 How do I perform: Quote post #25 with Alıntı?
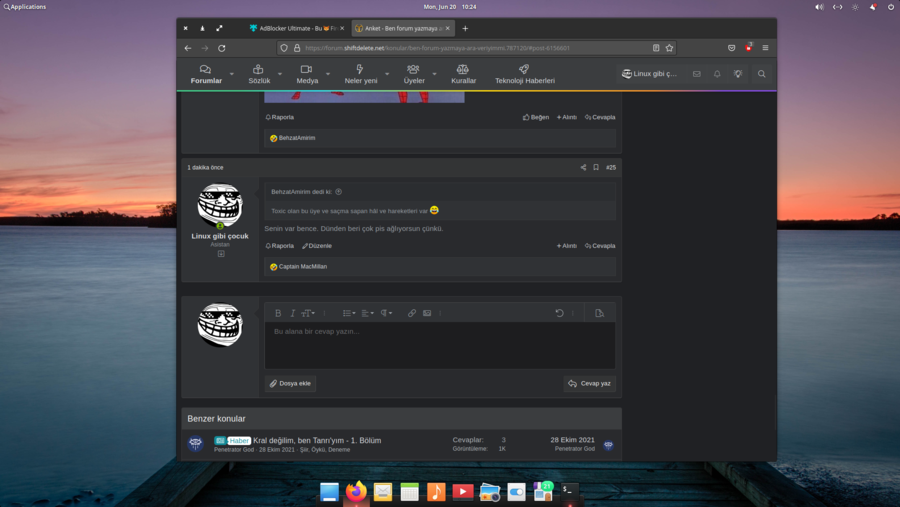(567, 246)
